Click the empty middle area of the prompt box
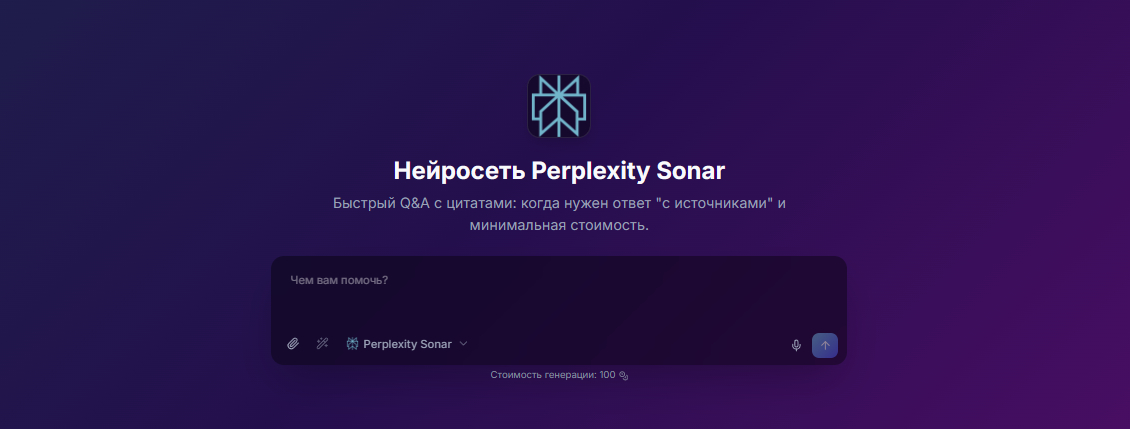1130x429 pixels. (x=559, y=306)
